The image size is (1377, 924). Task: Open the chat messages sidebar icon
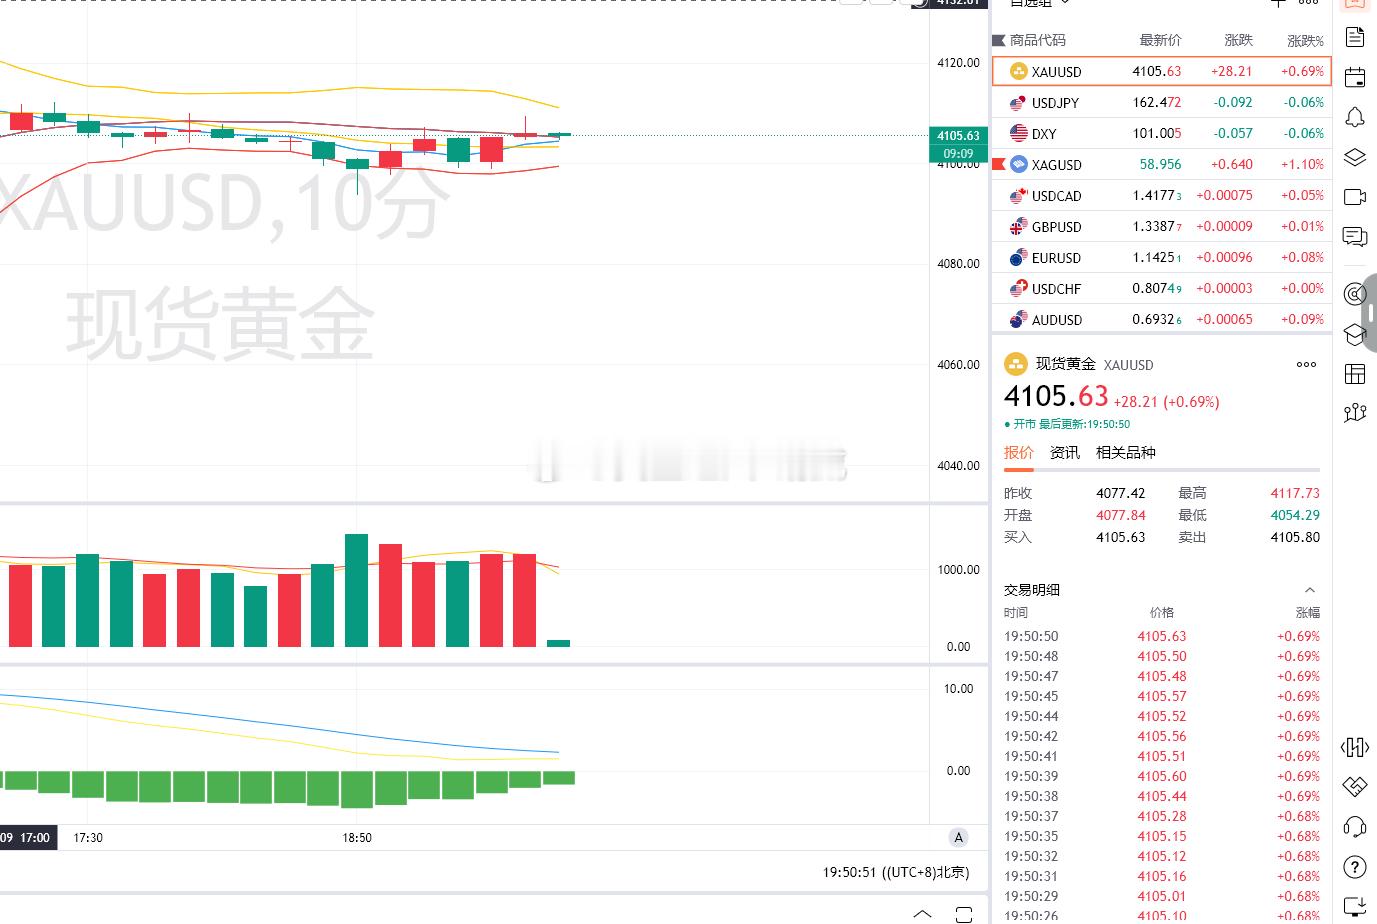pos(1355,237)
